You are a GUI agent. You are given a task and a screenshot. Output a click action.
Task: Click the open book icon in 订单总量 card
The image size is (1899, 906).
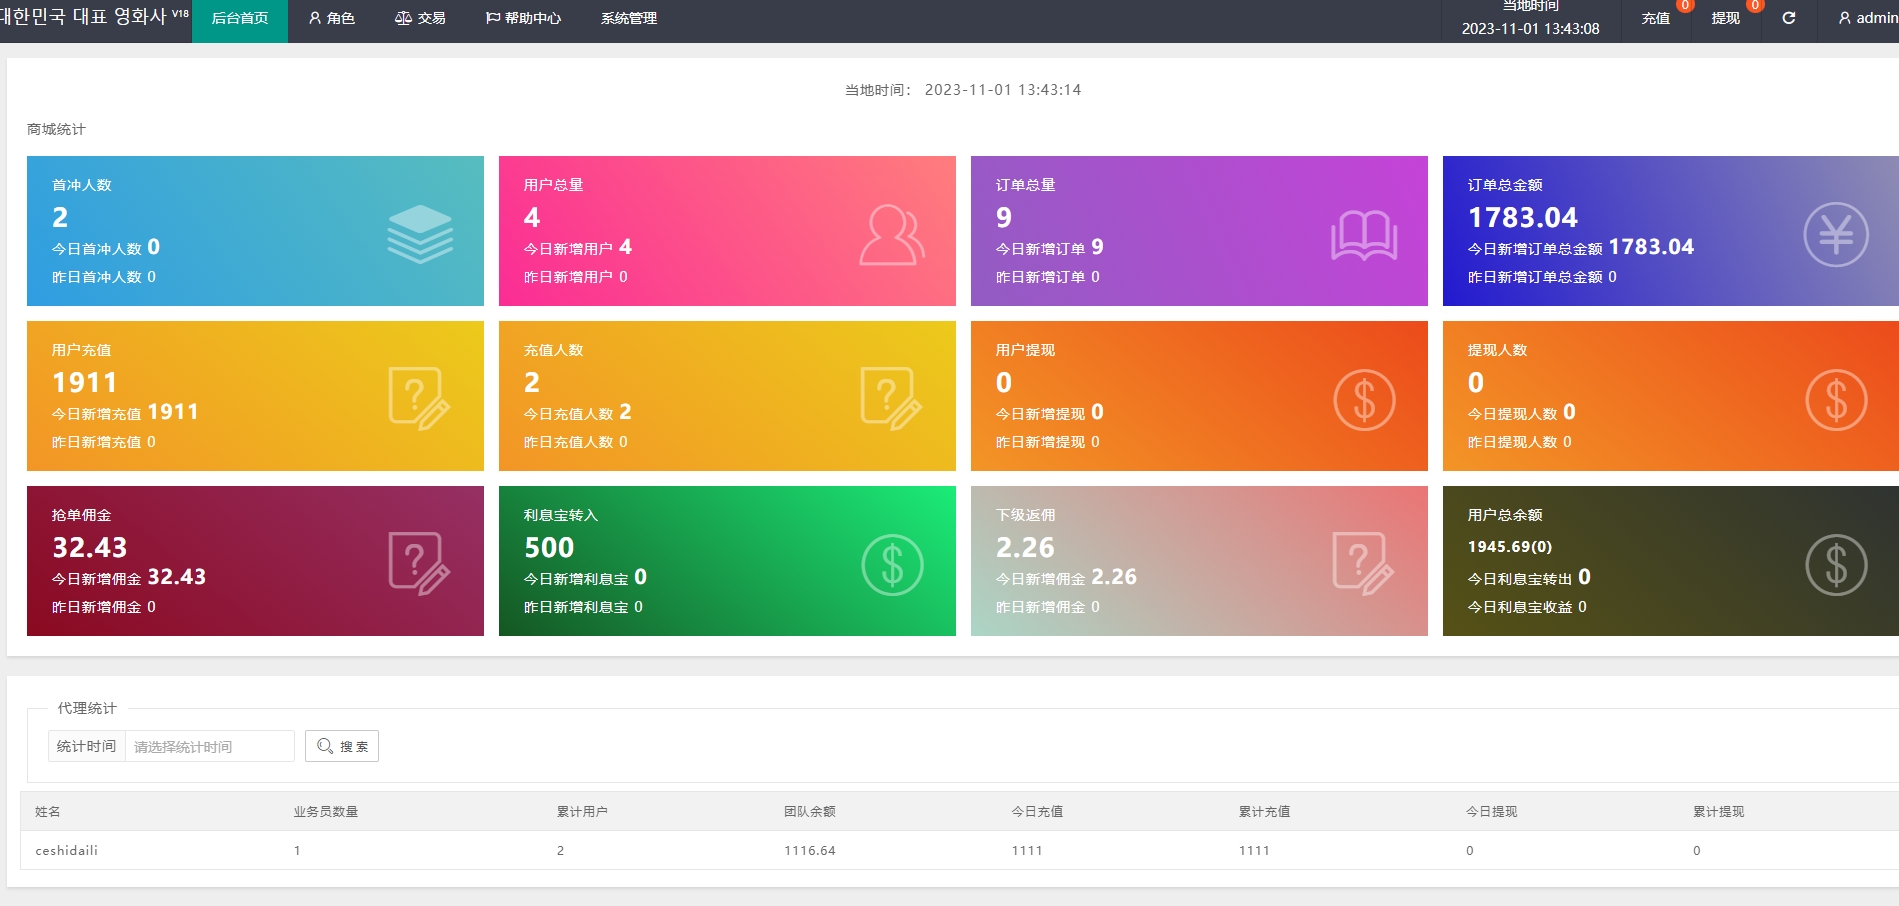1363,236
